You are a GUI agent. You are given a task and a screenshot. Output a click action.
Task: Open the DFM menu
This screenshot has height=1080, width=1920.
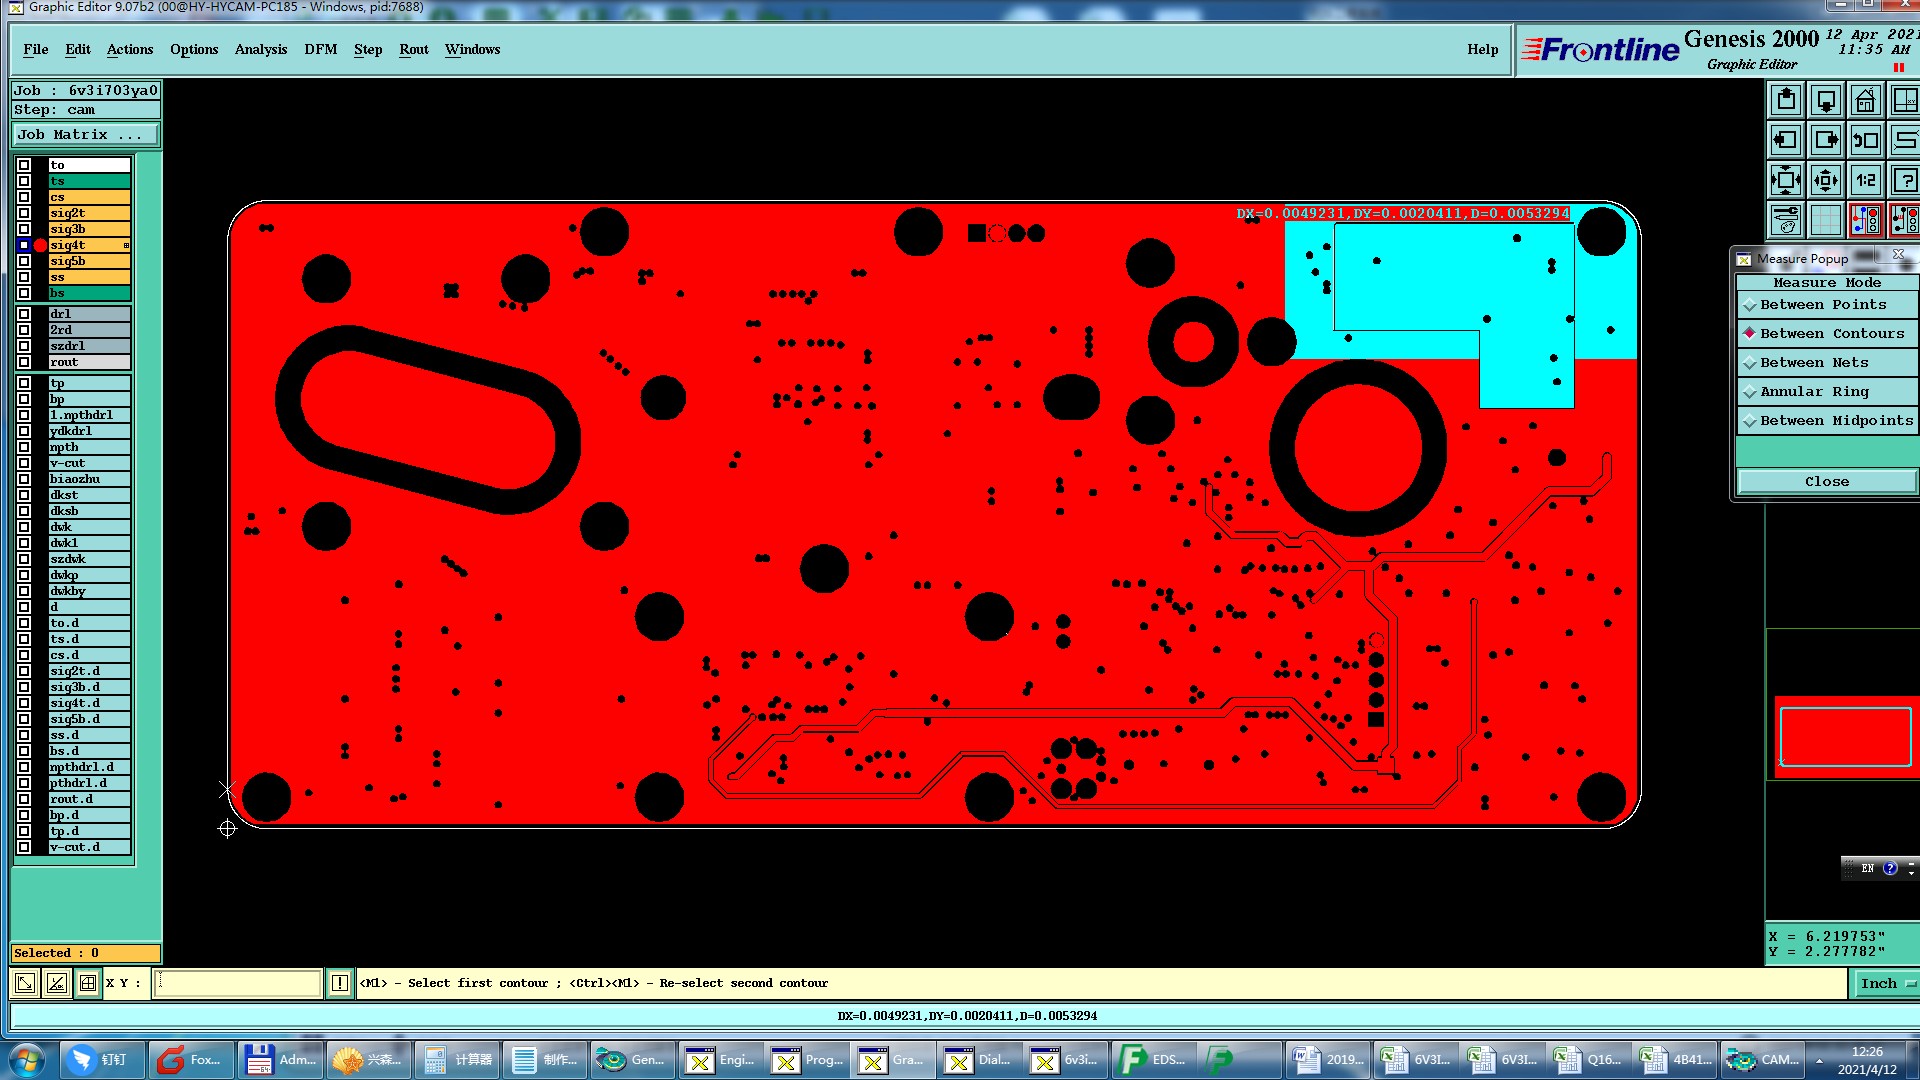click(320, 50)
